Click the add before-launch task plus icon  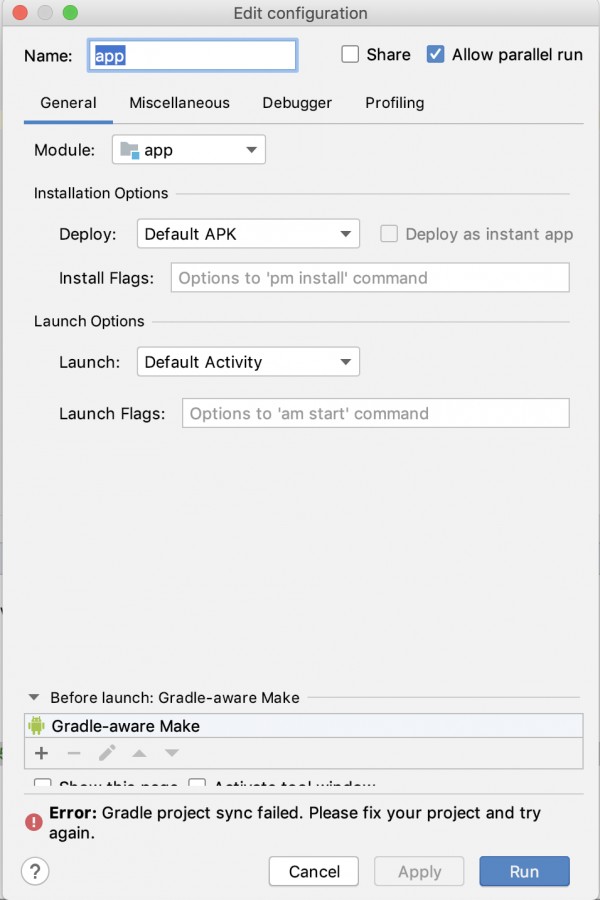coord(41,753)
